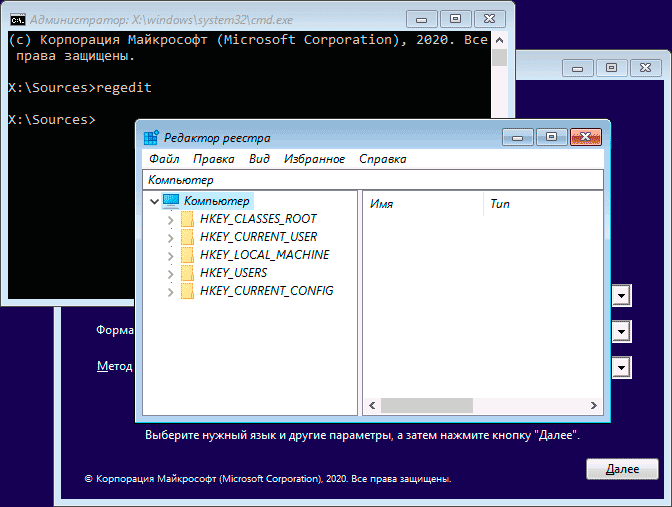Click the HKEY_CURRENT_USER folder icon
This screenshot has height=507, width=672.
187,237
